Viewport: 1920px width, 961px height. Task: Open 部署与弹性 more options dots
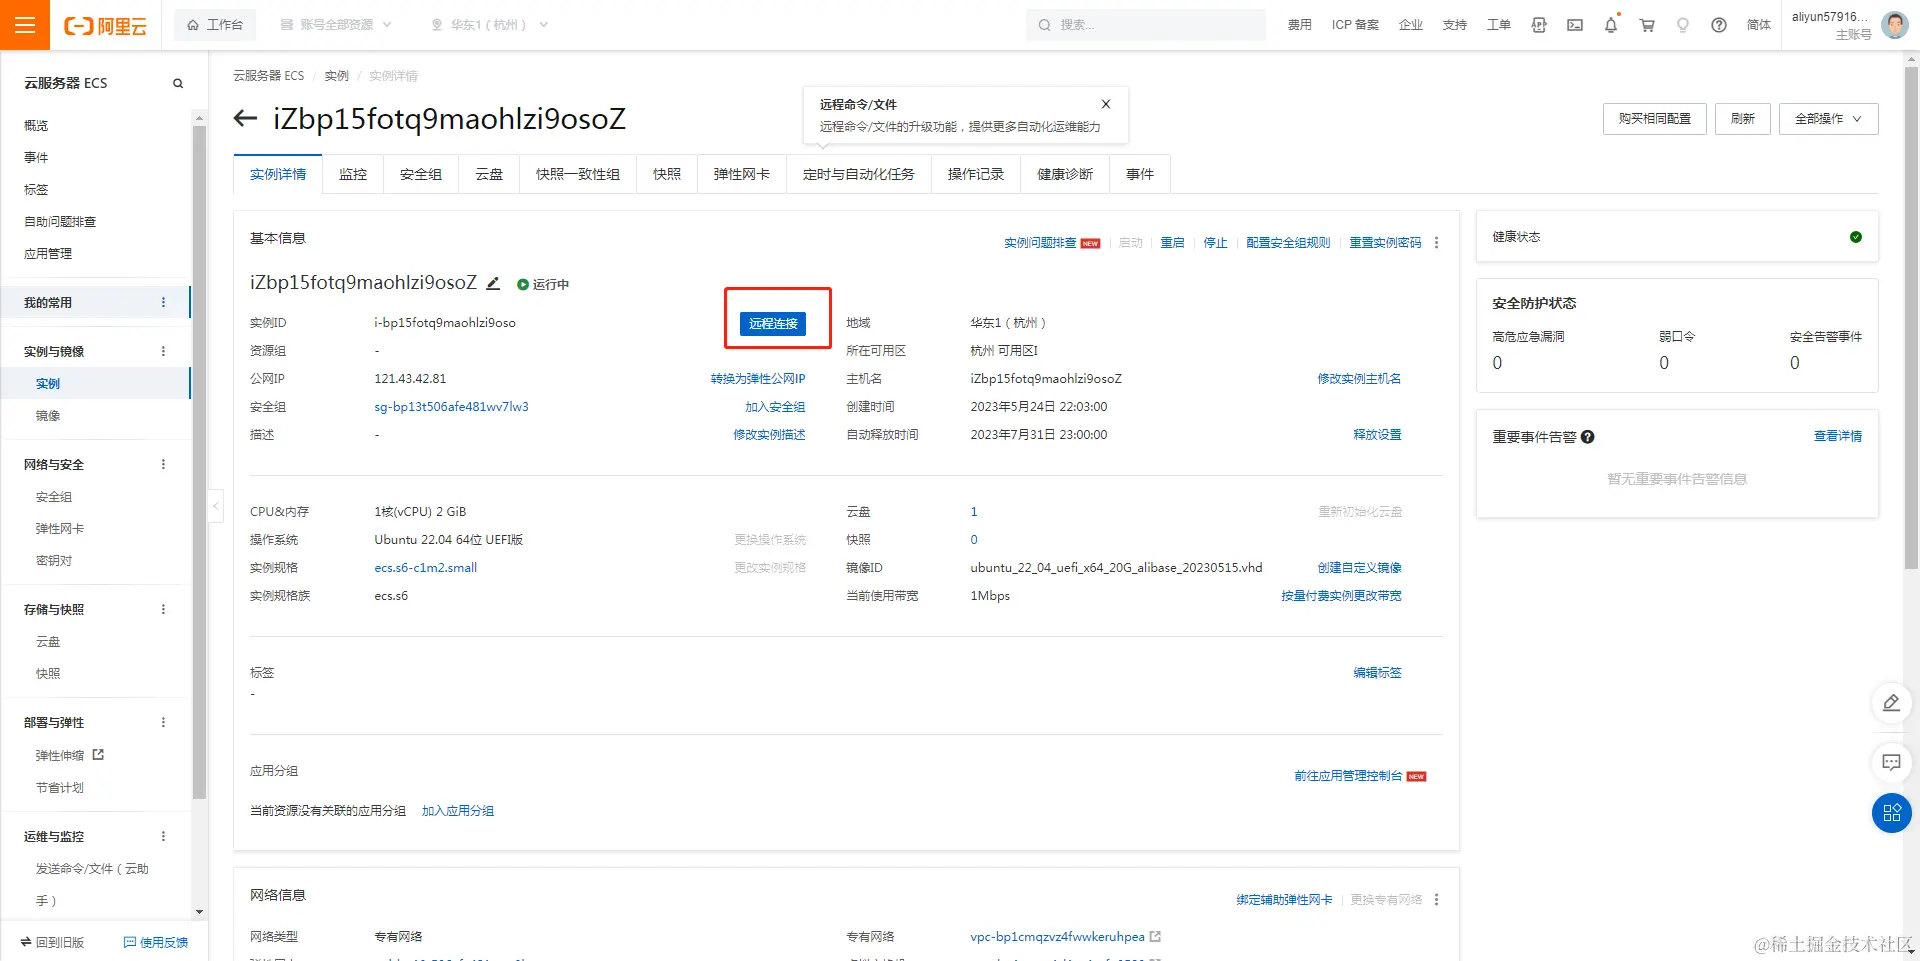[163, 722]
